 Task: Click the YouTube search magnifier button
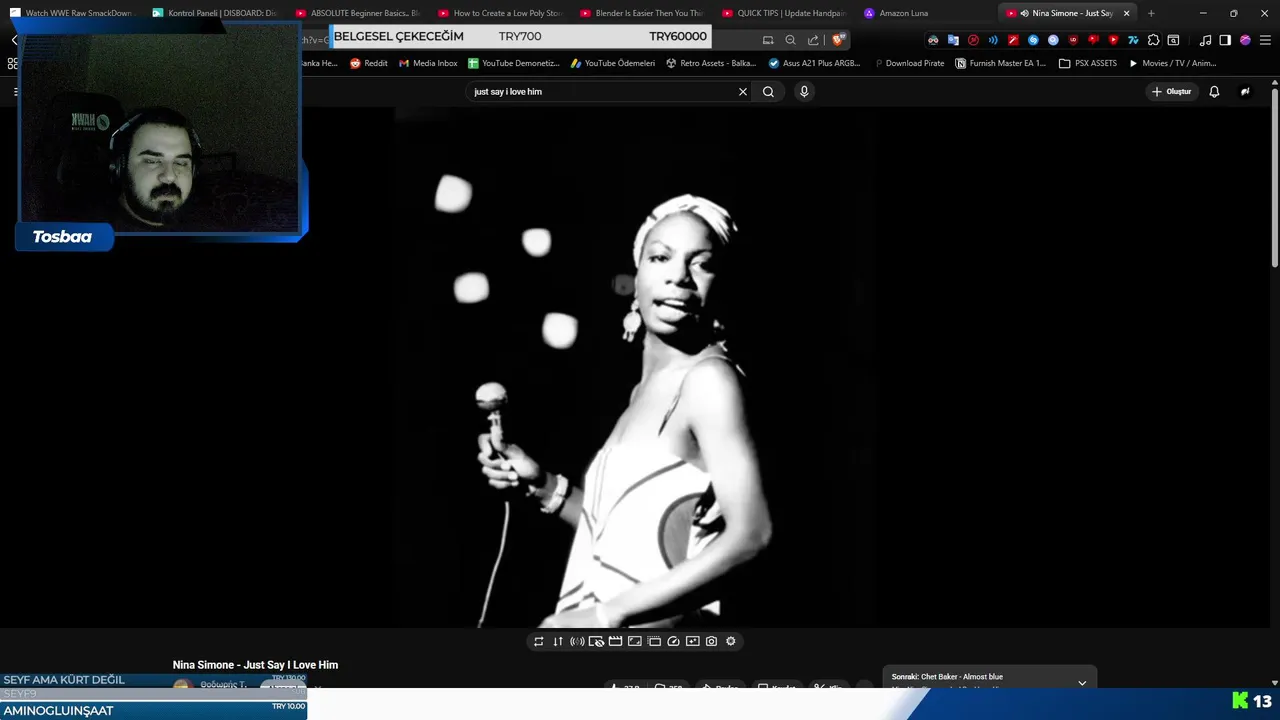pos(768,91)
